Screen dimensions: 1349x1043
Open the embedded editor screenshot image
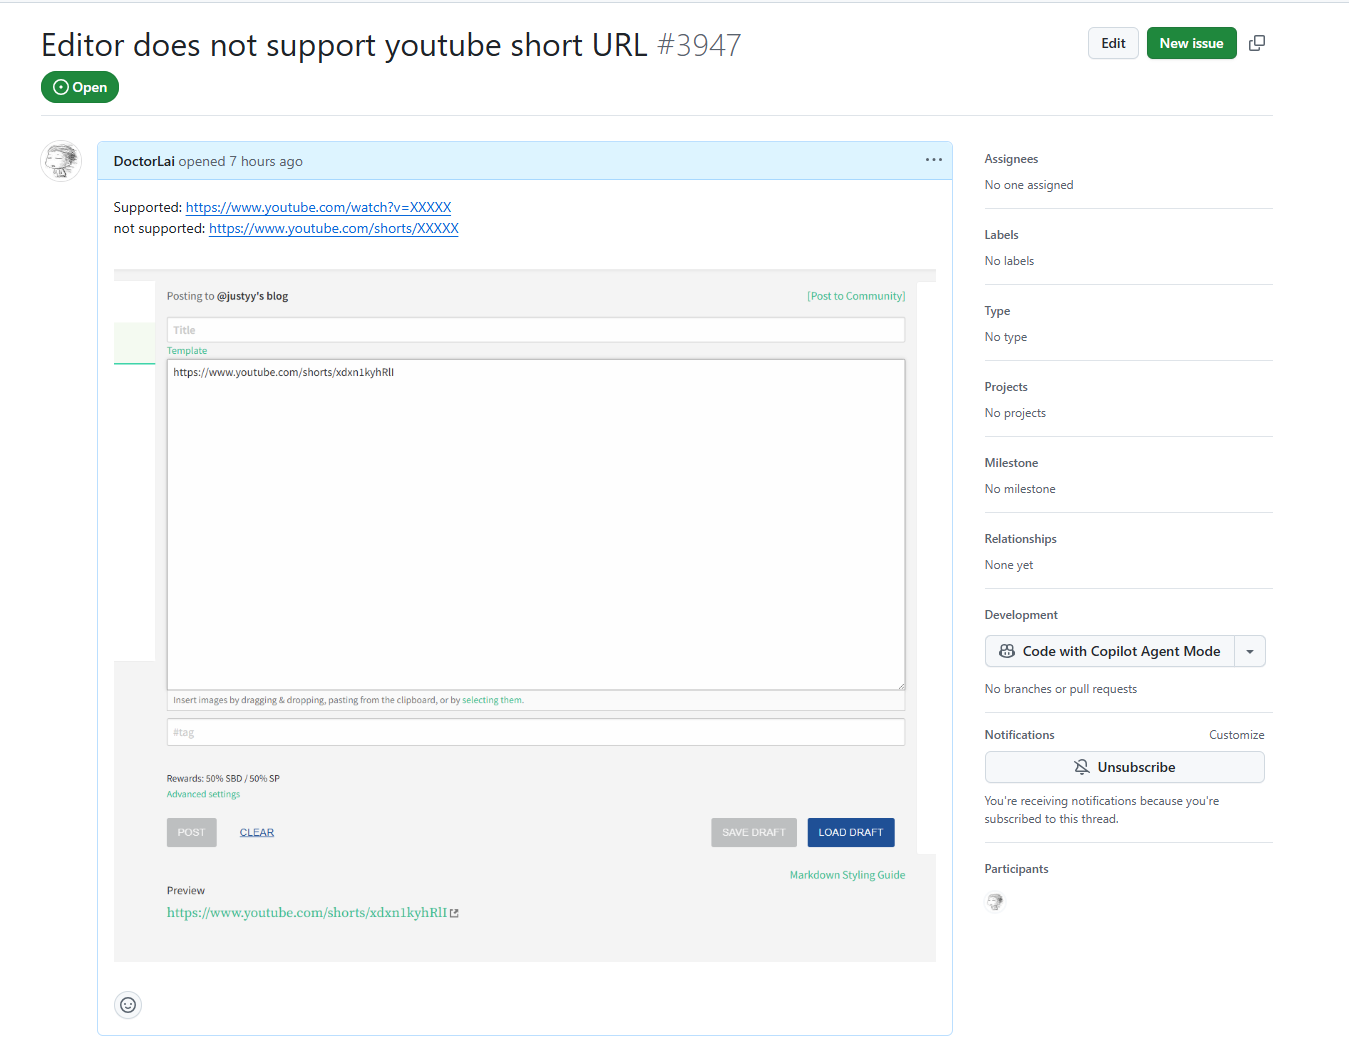pyautogui.click(x=525, y=616)
